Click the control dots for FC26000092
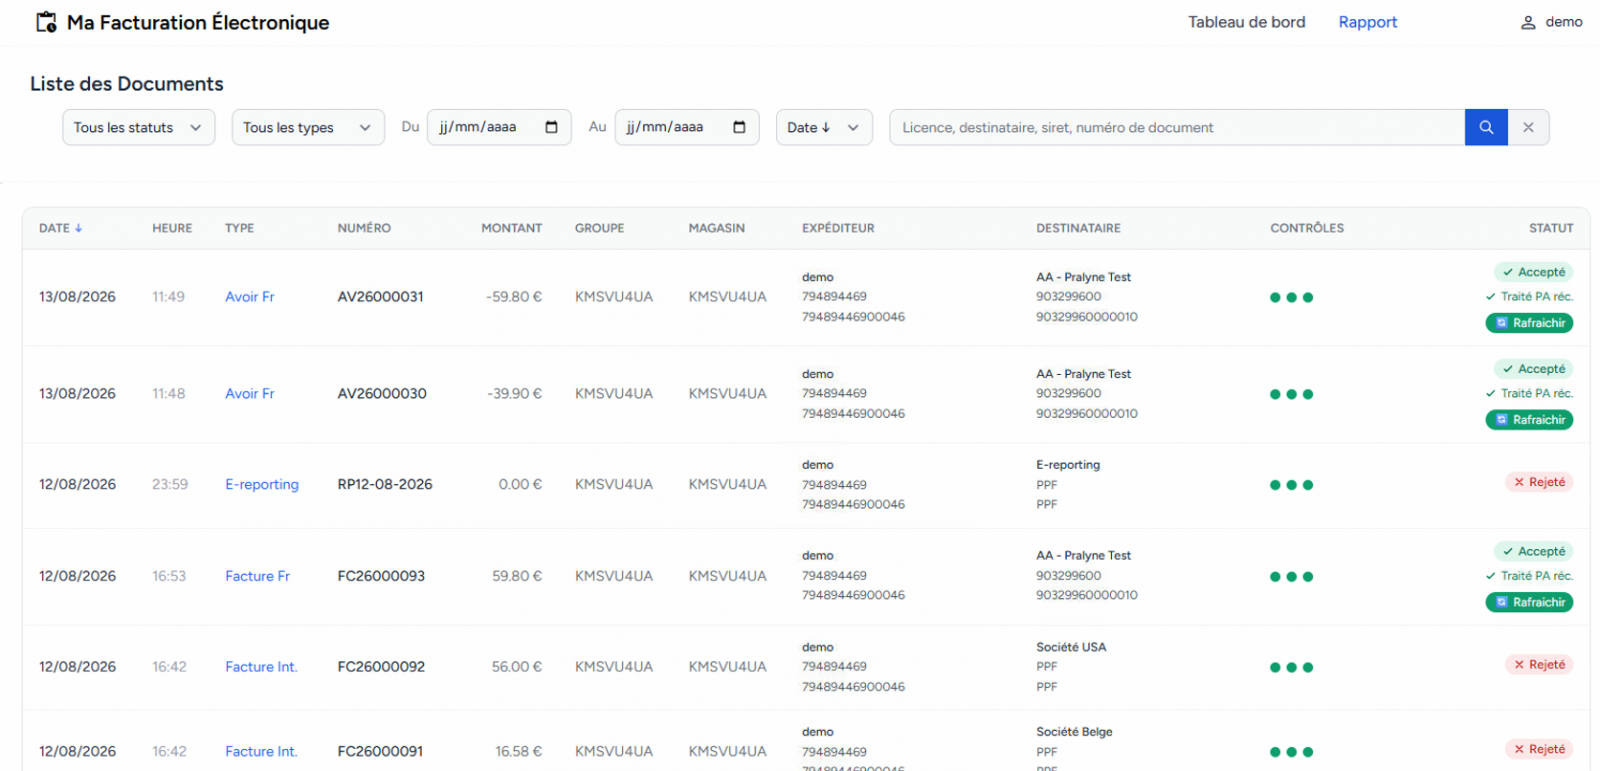Screen dimensions: 1600x771 [1291, 667]
